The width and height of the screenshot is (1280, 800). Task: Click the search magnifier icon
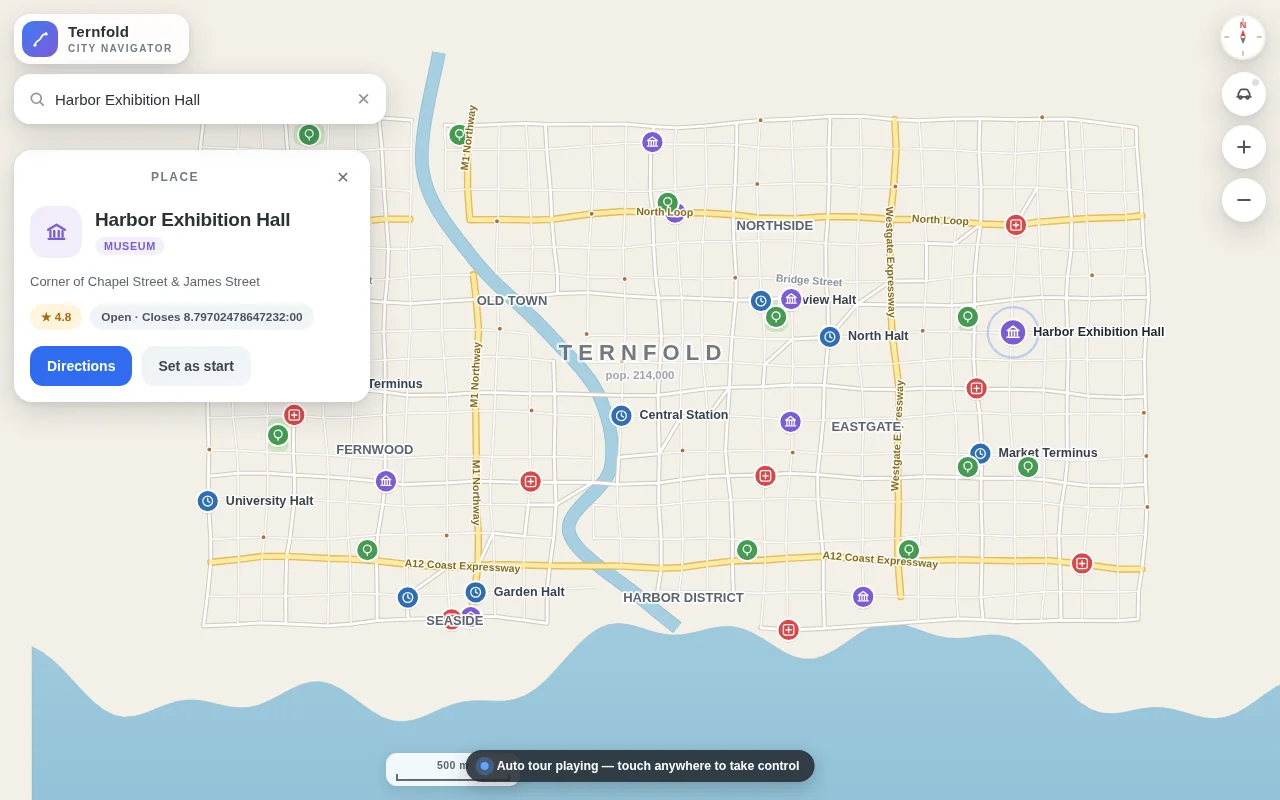[x=37, y=99]
